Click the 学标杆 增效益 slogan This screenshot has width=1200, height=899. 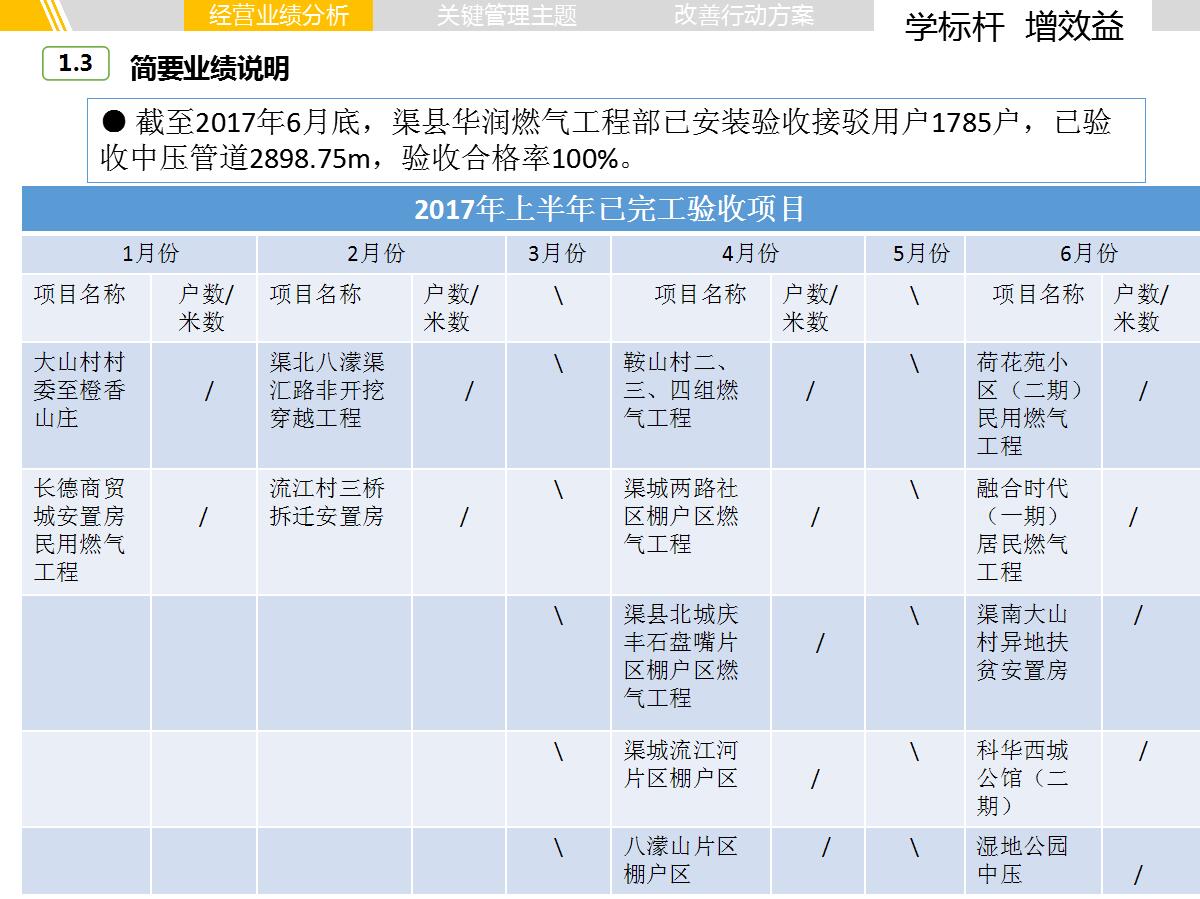(x=1013, y=27)
